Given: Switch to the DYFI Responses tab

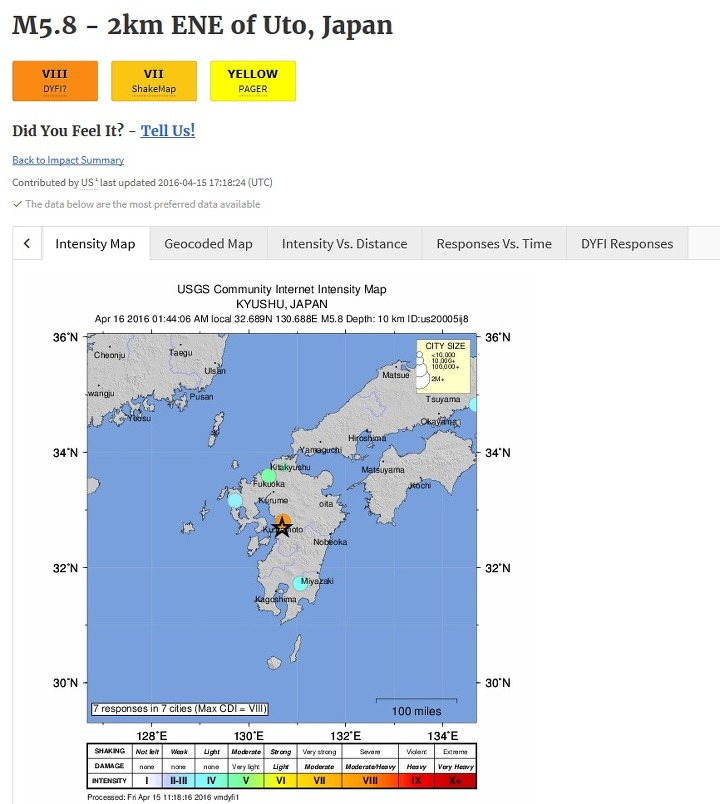Looking at the screenshot, I should pyautogui.click(x=627, y=244).
